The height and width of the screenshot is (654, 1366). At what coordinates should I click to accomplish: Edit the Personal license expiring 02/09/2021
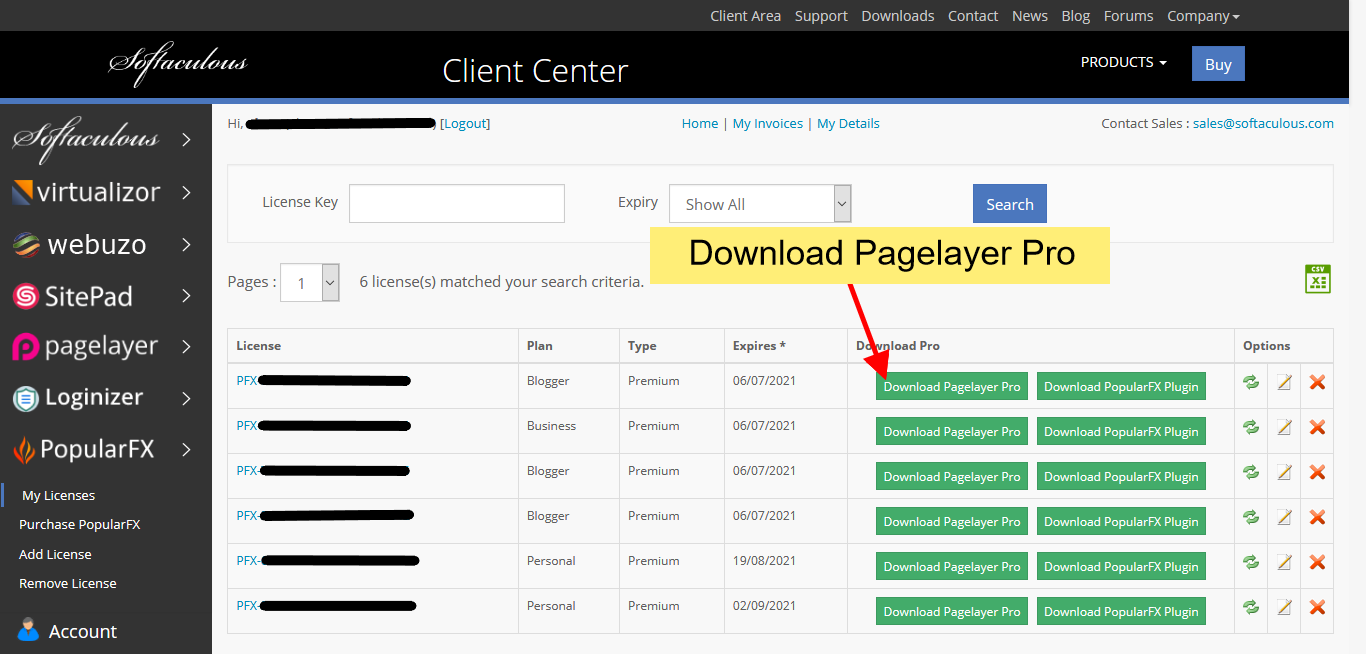tap(1284, 607)
